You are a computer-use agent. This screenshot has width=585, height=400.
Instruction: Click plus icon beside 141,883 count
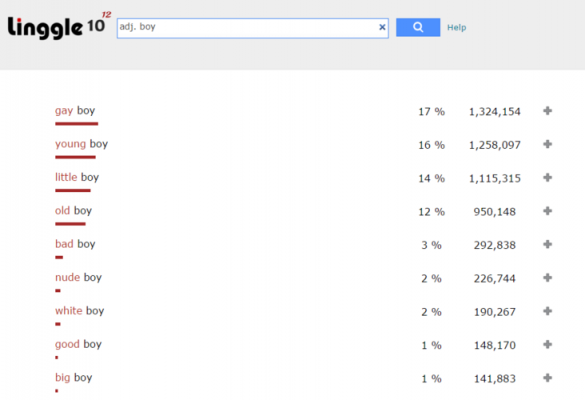point(547,378)
